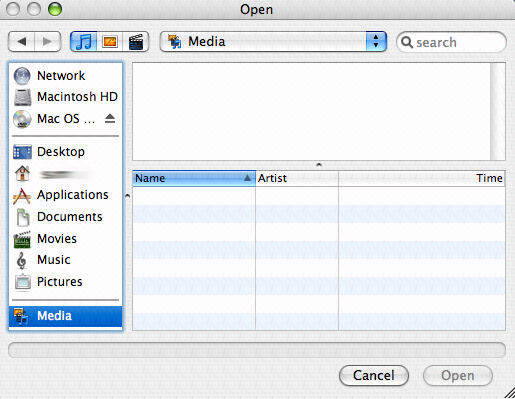Switch to photos media browser icon

110,42
